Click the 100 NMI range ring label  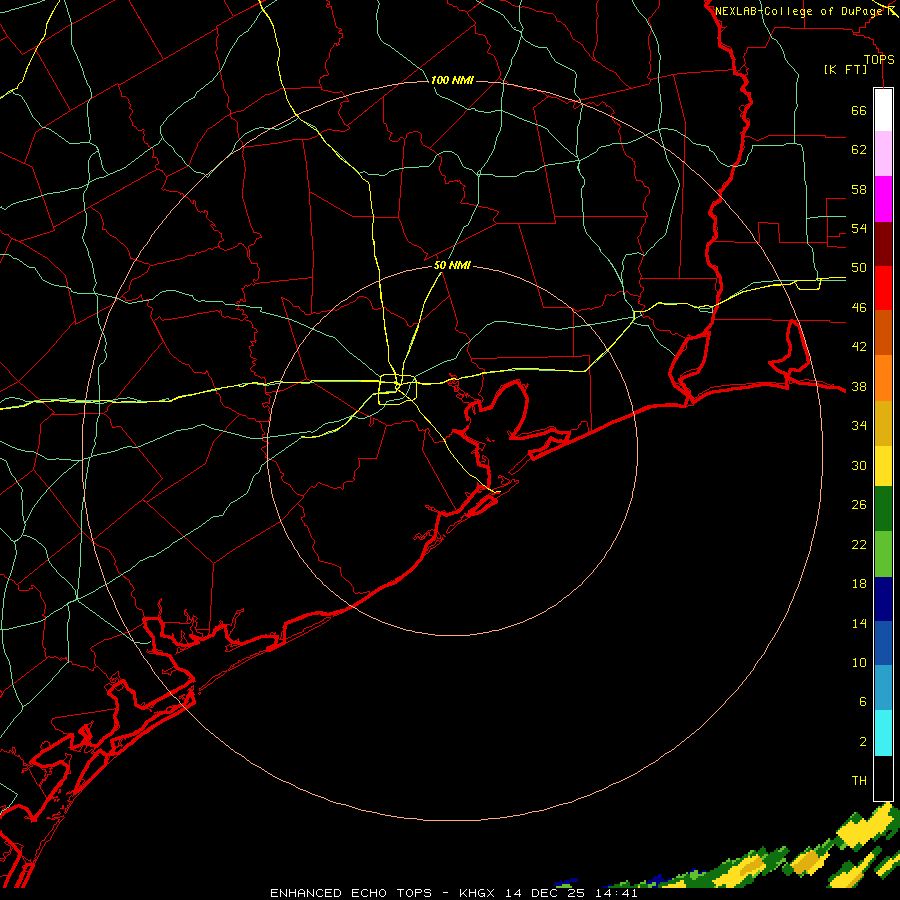[452, 80]
